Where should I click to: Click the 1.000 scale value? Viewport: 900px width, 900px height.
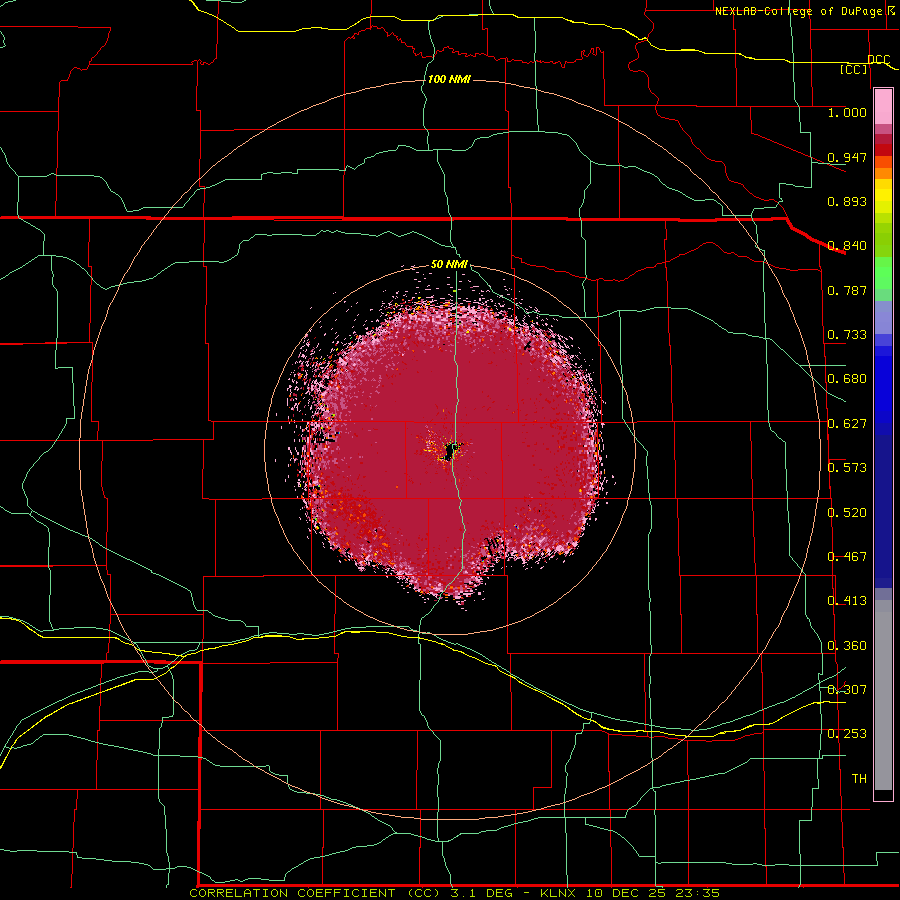847,112
